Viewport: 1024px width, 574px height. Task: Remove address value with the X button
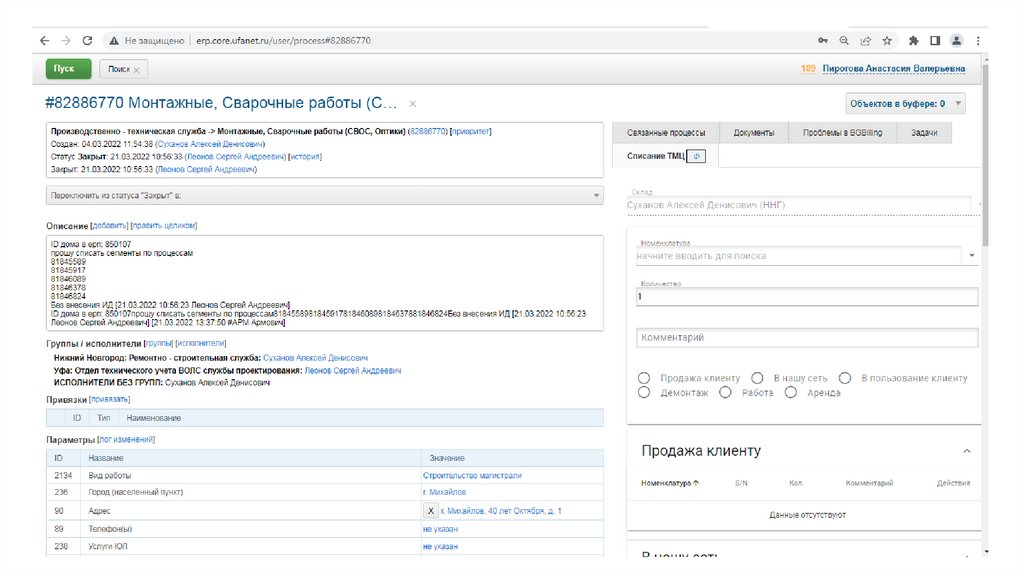click(431, 510)
